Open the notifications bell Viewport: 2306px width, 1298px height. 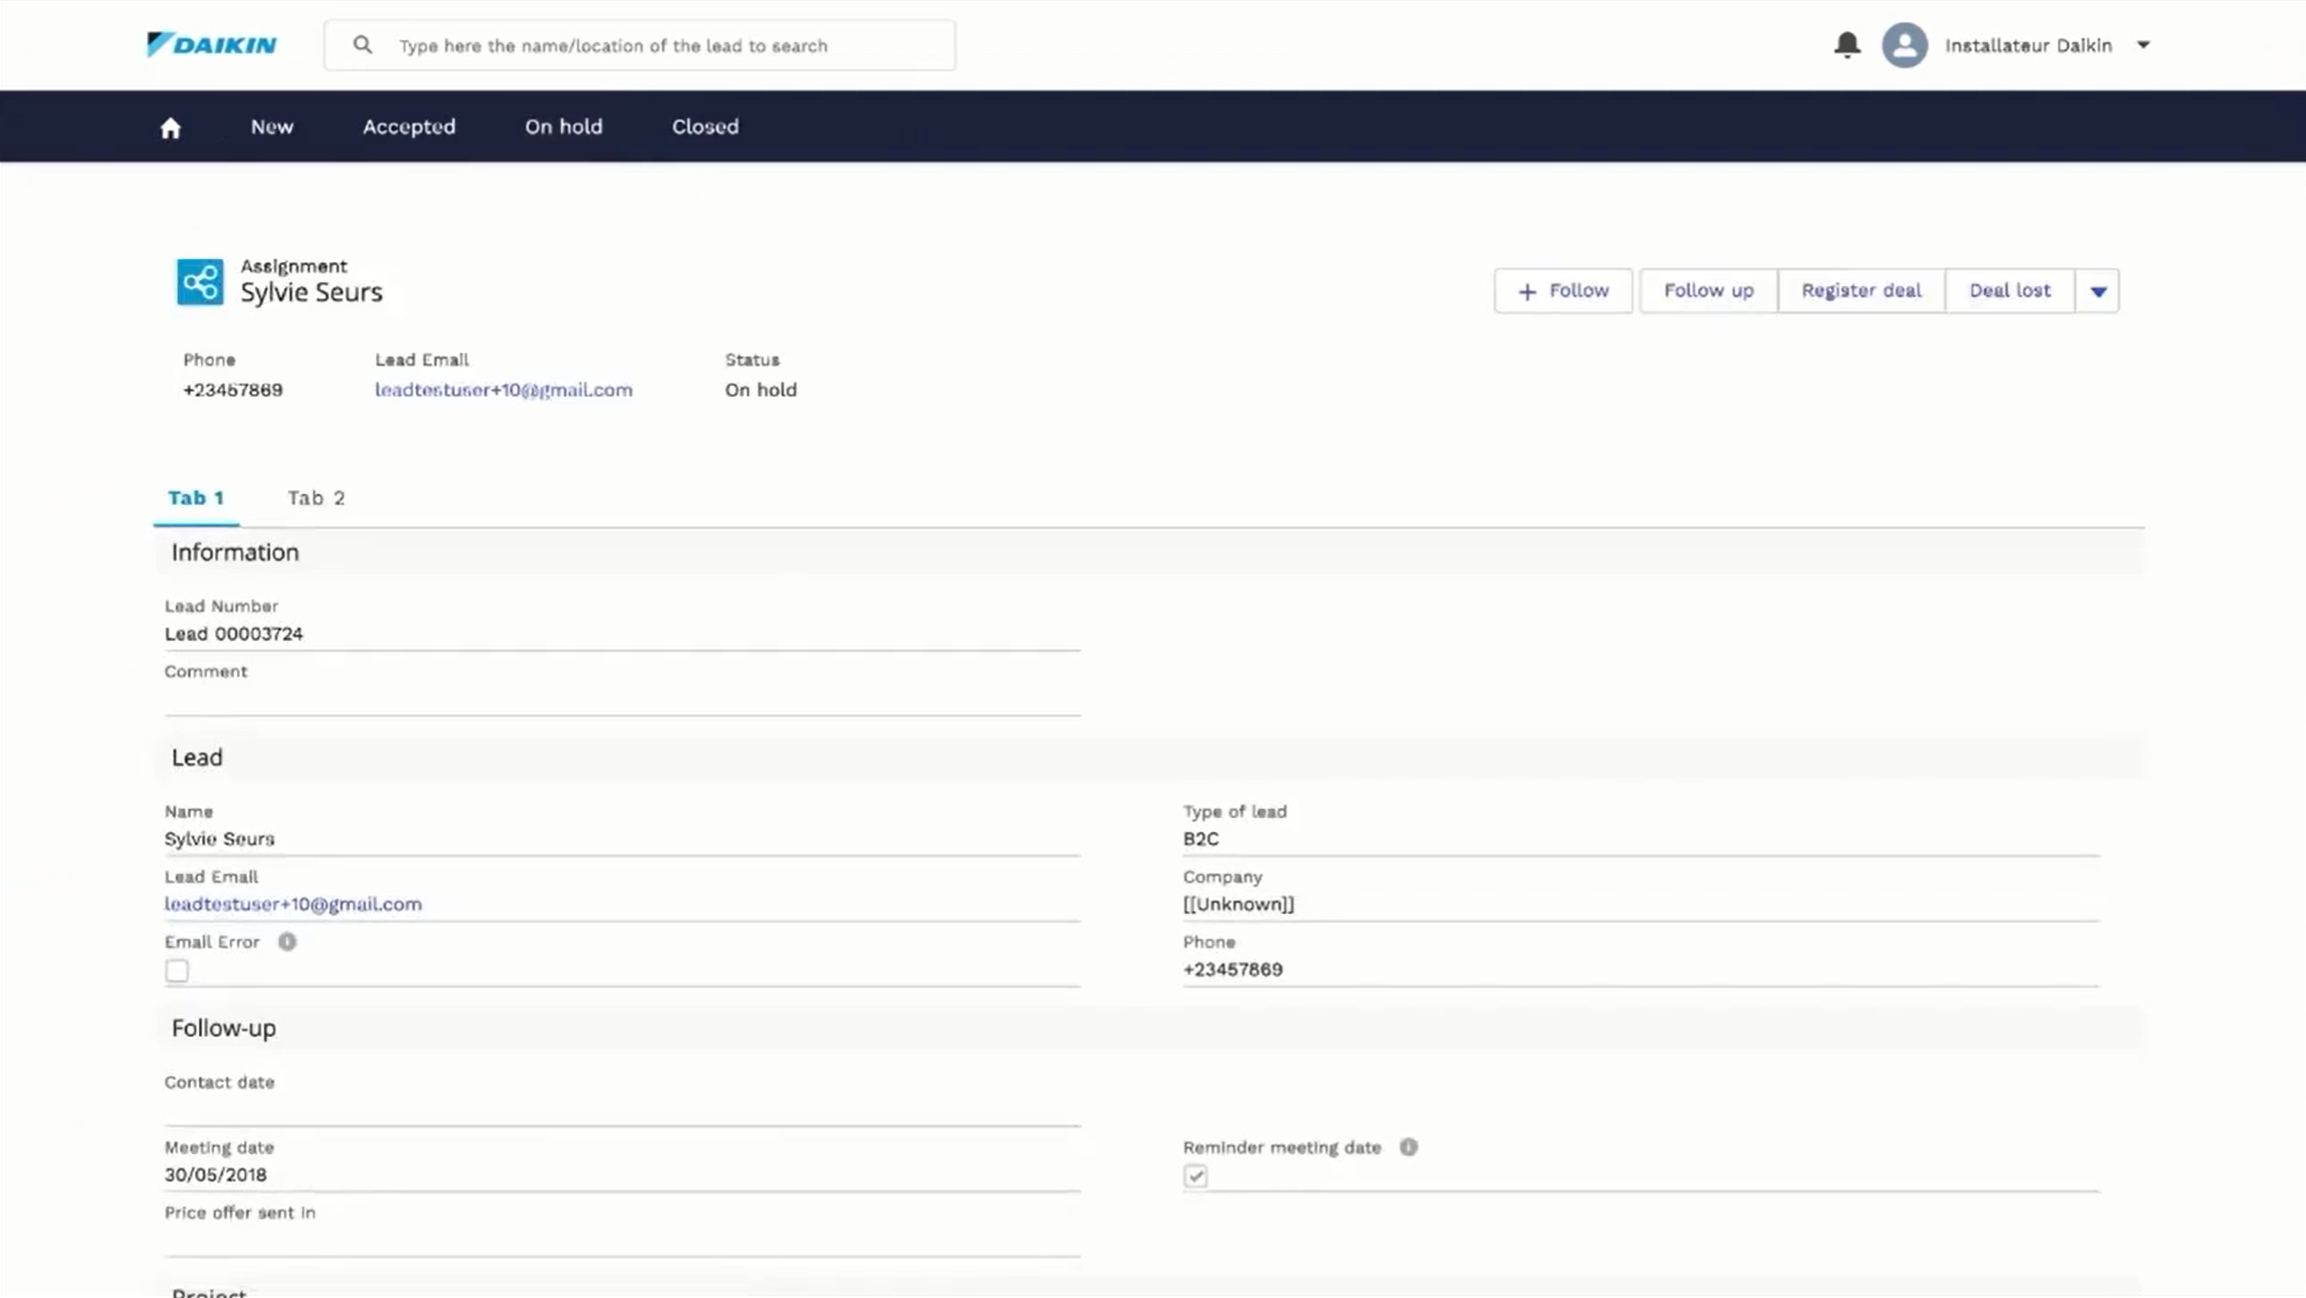(1846, 45)
